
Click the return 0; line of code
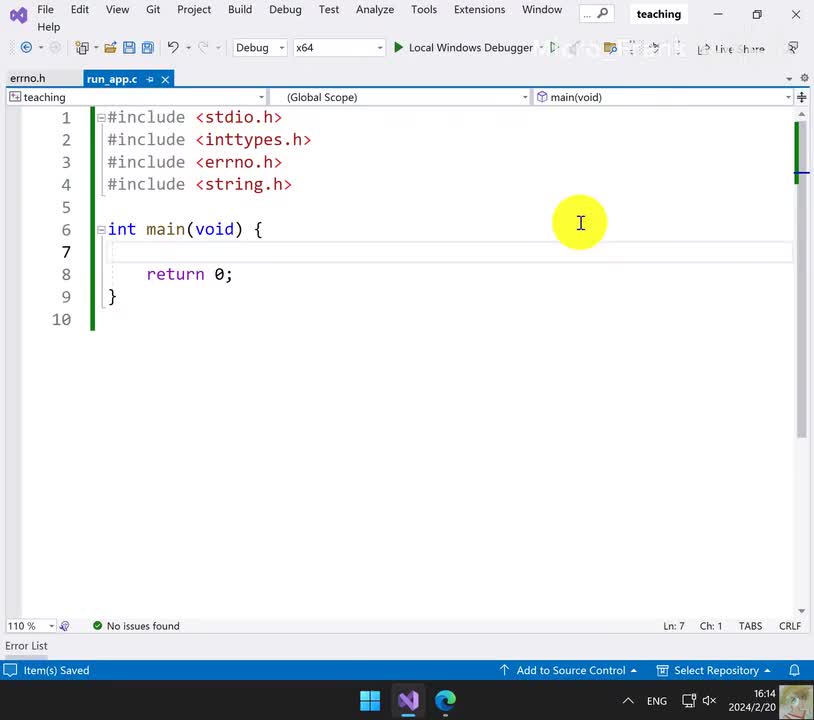click(189, 274)
